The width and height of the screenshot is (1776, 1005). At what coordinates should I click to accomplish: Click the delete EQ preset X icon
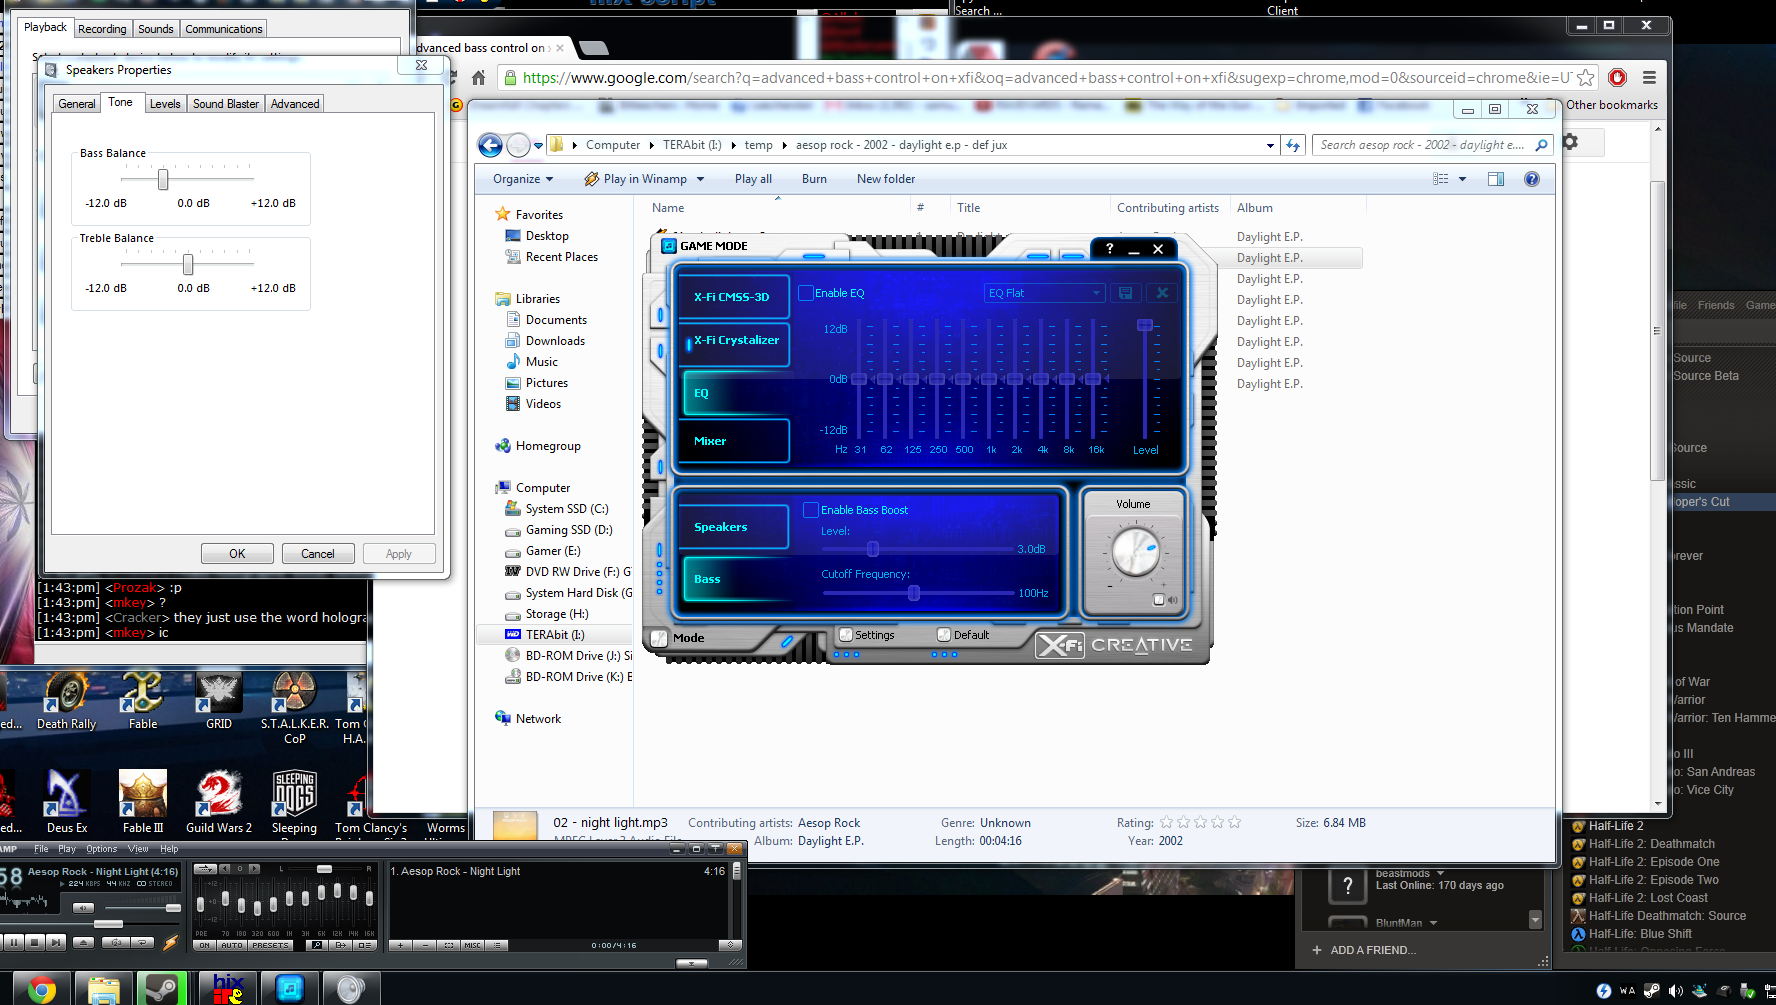pyautogui.click(x=1162, y=293)
